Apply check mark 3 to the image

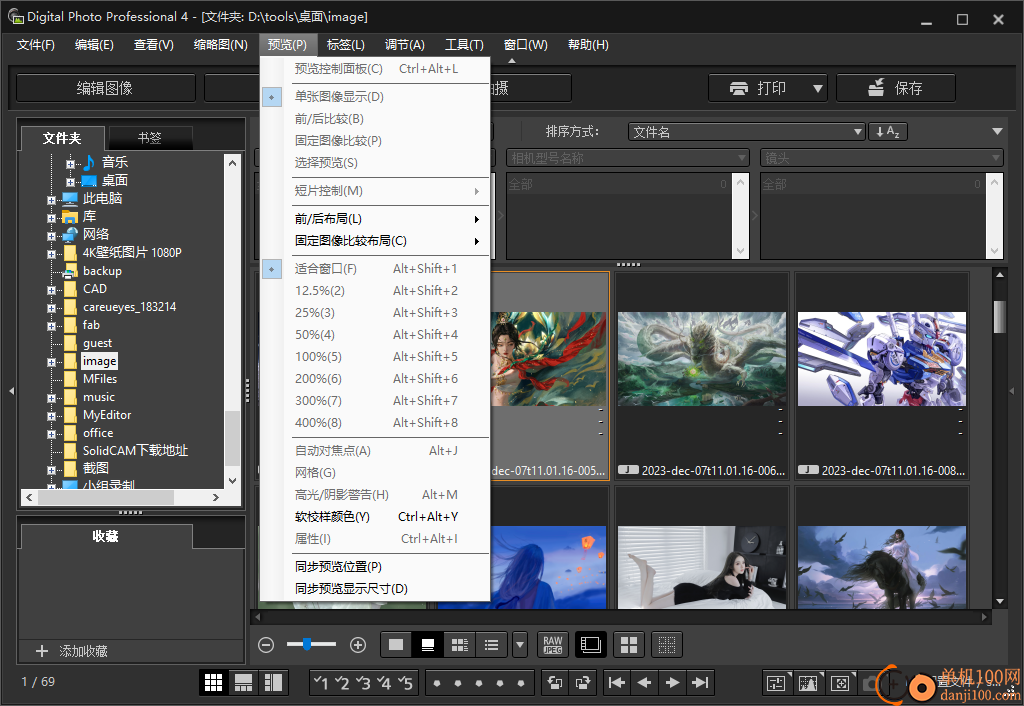click(x=363, y=683)
